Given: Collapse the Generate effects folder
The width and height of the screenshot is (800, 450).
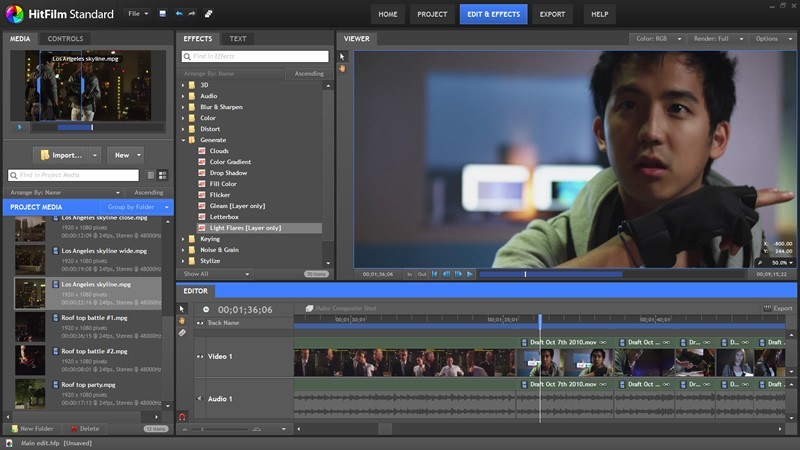Looking at the screenshot, I should [184, 140].
